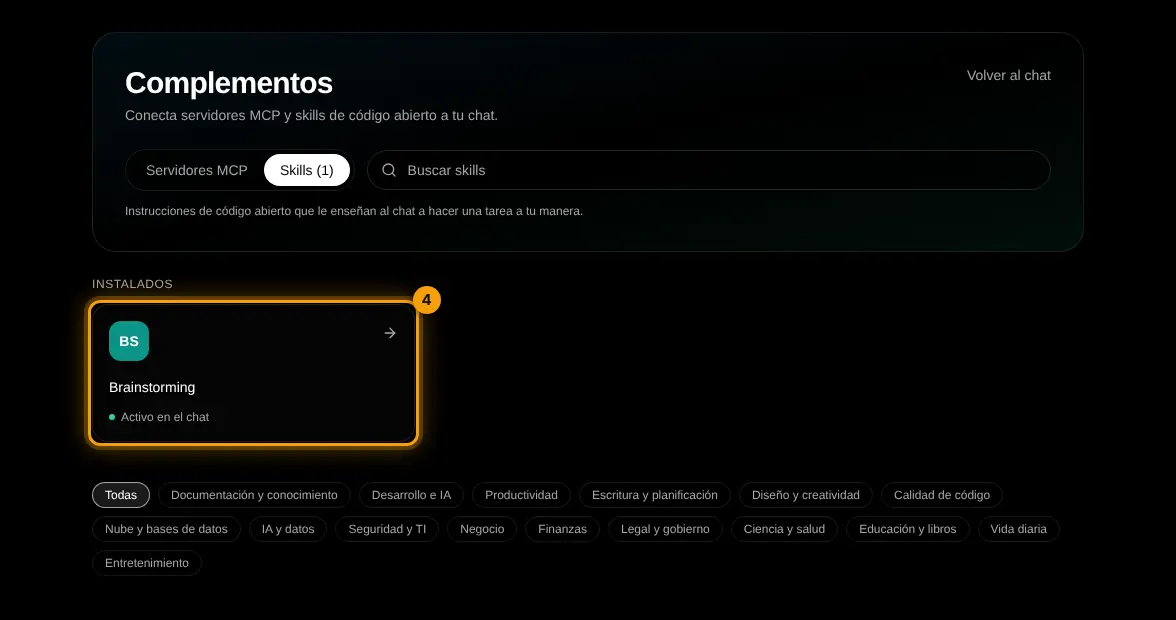Image resolution: width=1176 pixels, height=620 pixels.
Task: Click the INSTALADOS section label
Action: (x=132, y=284)
